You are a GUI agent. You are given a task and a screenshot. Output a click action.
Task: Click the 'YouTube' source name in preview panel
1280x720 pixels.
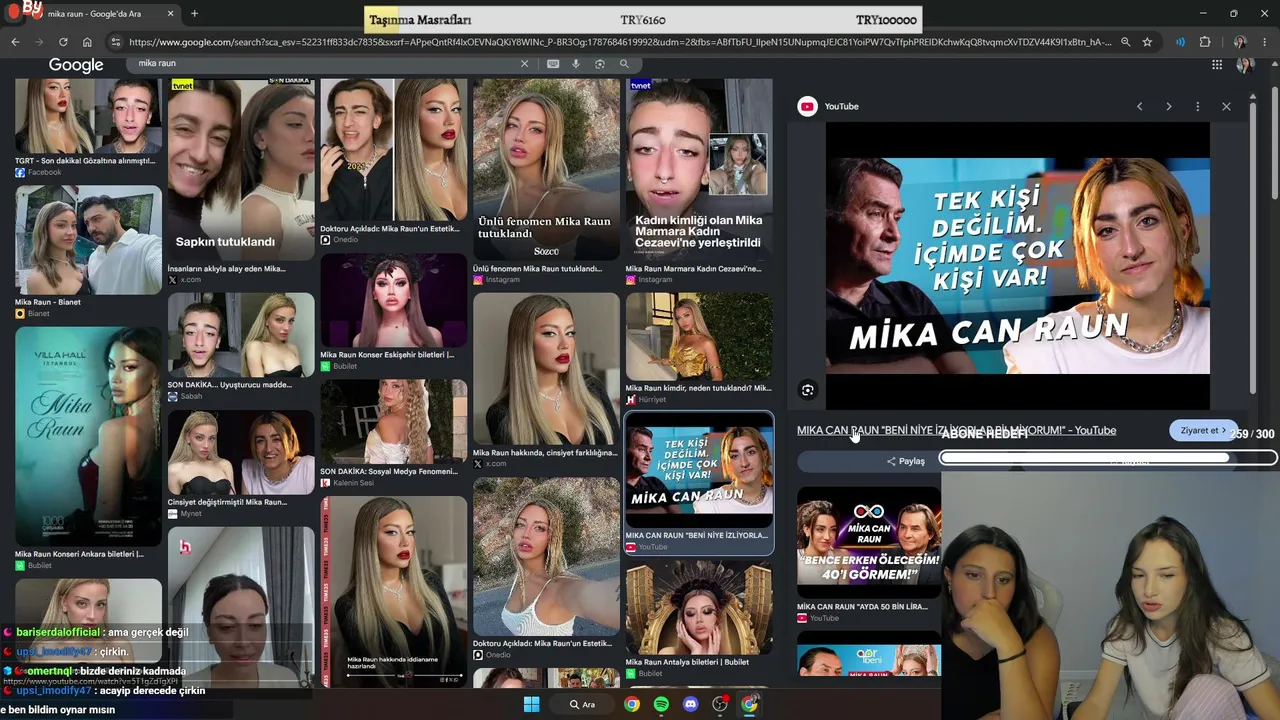[842, 106]
